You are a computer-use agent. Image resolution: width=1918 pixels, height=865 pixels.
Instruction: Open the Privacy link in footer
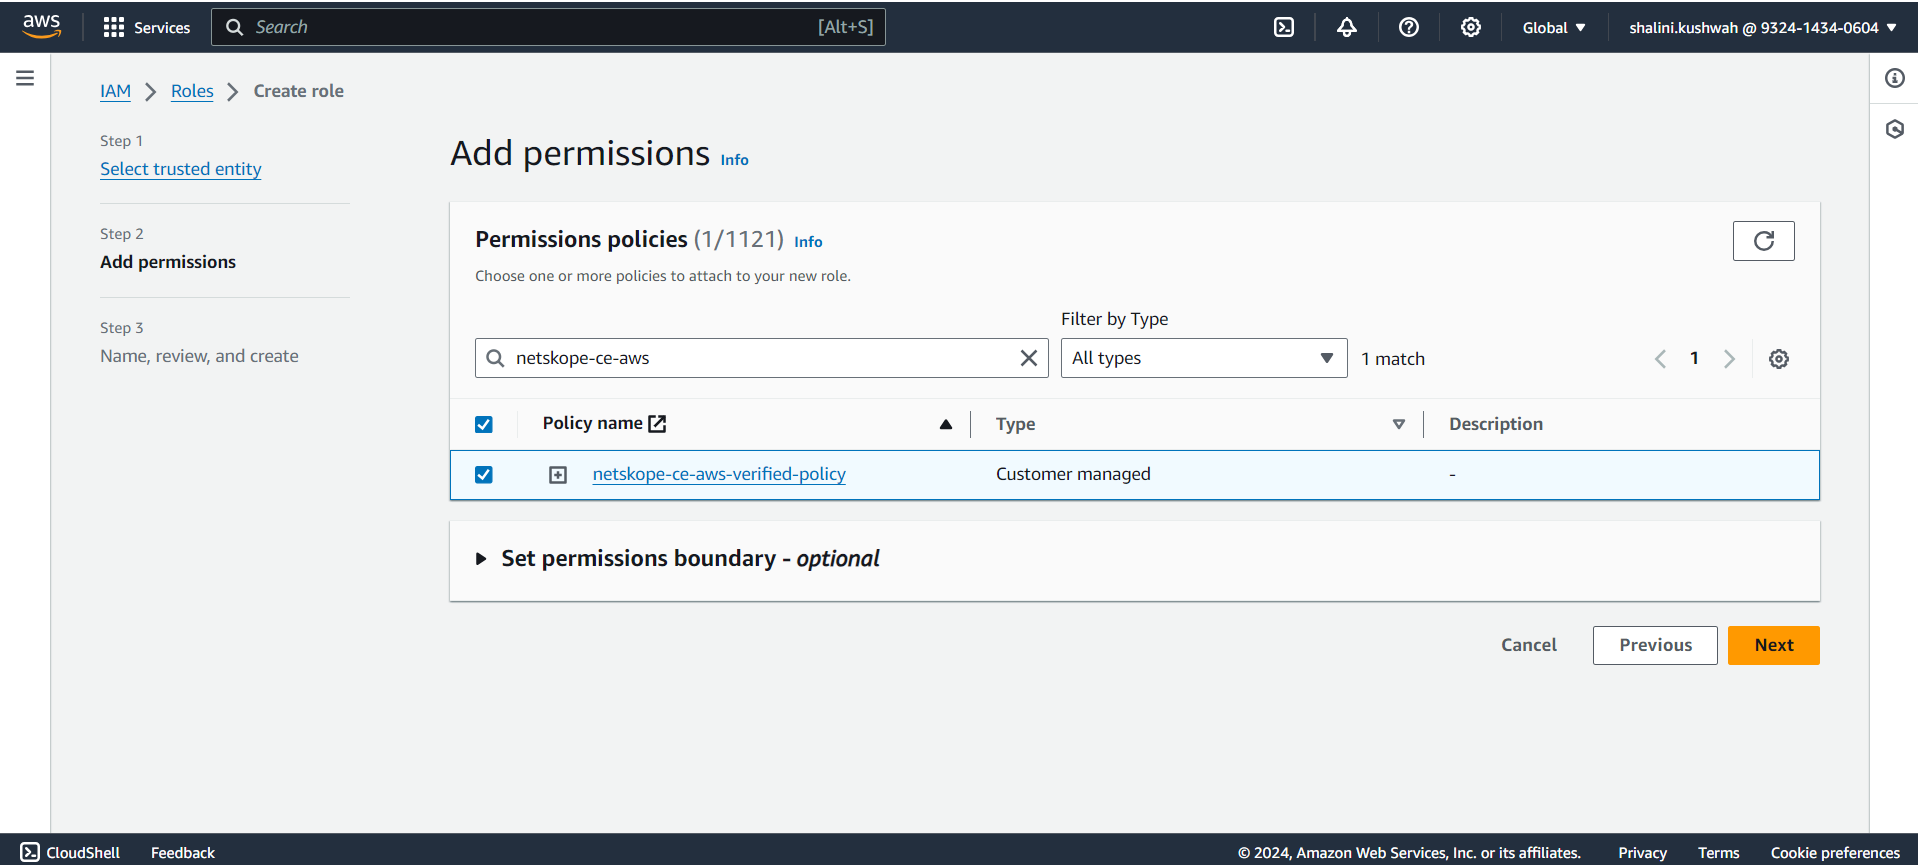click(1642, 852)
